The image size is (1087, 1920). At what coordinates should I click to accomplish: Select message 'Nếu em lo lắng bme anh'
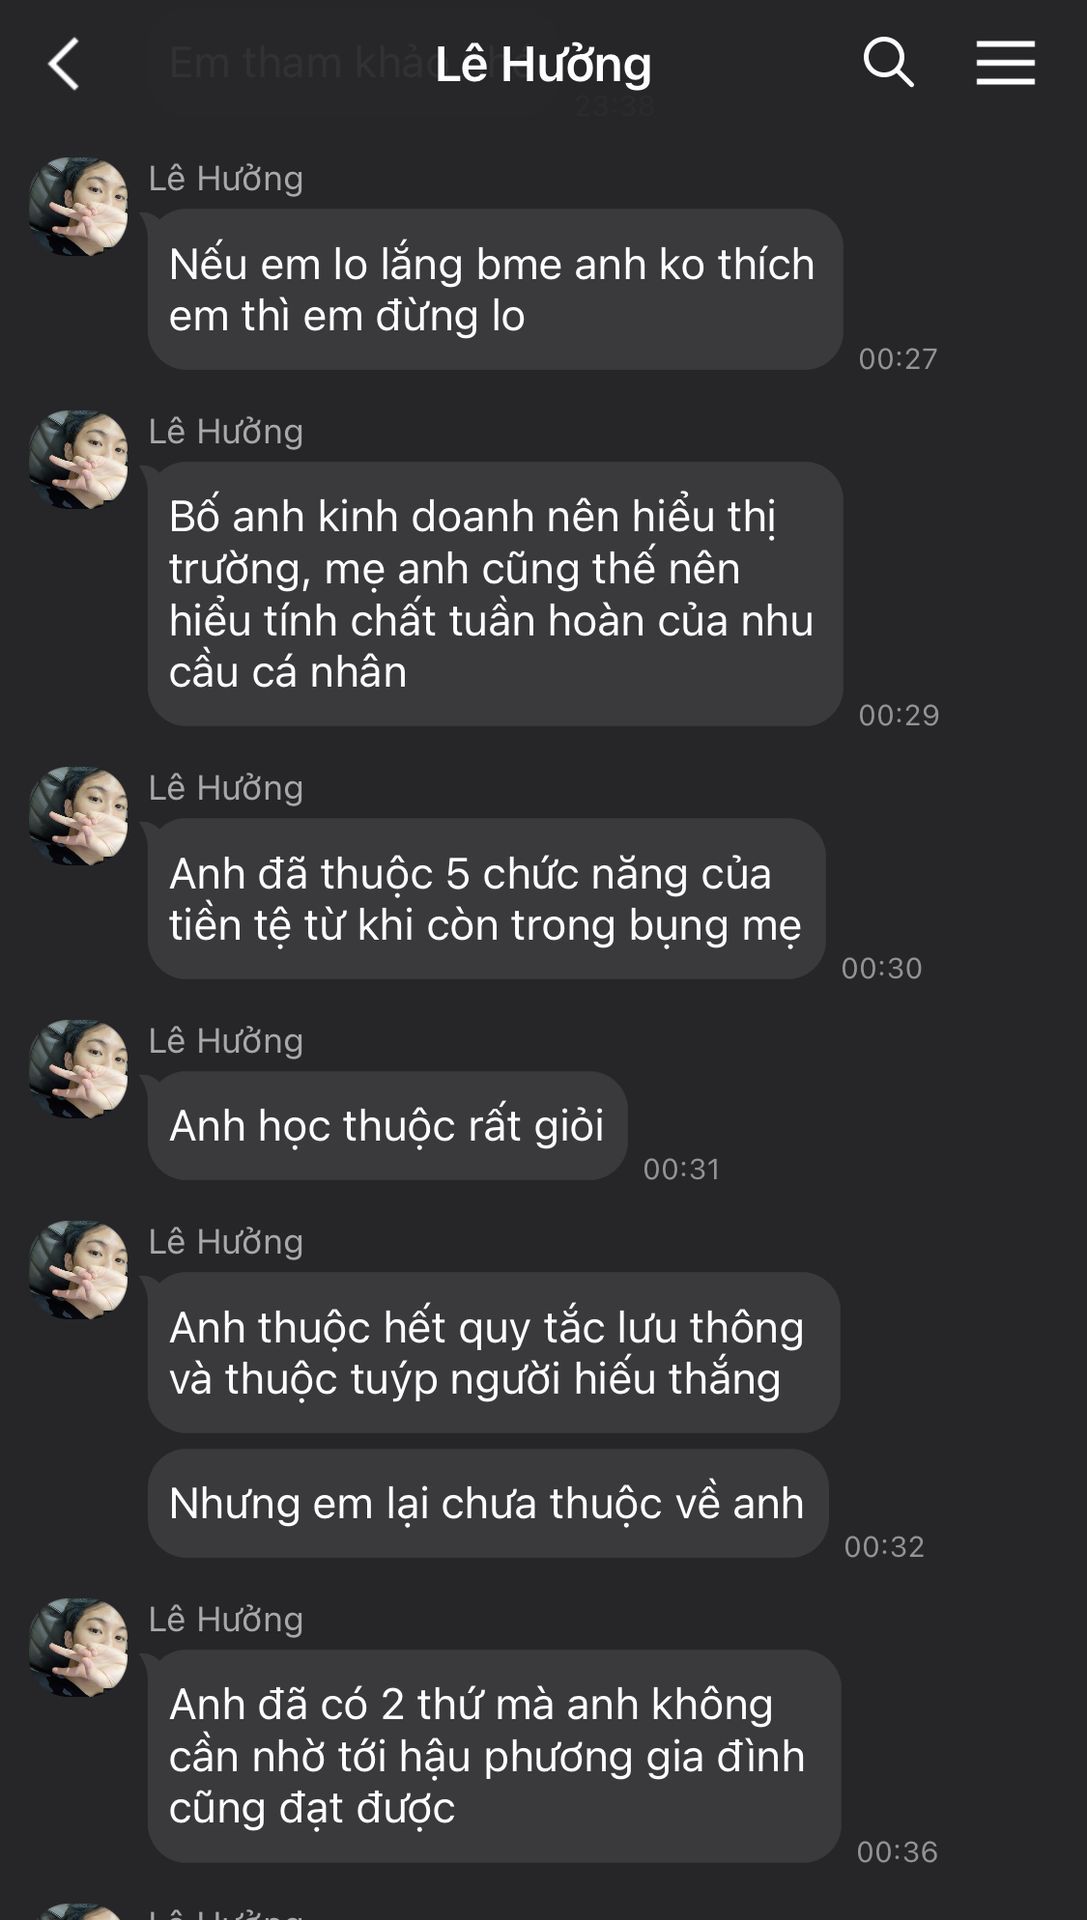tap(495, 290)
